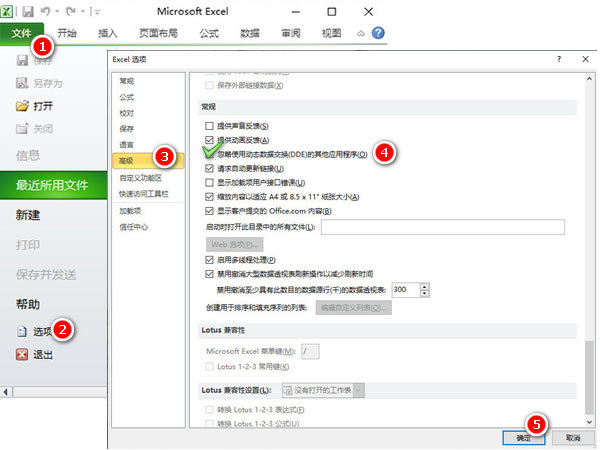Toggle 请求自动更新链接 checkbox
The width and height of the screenshot is (600, 450).
pos(209,168)
